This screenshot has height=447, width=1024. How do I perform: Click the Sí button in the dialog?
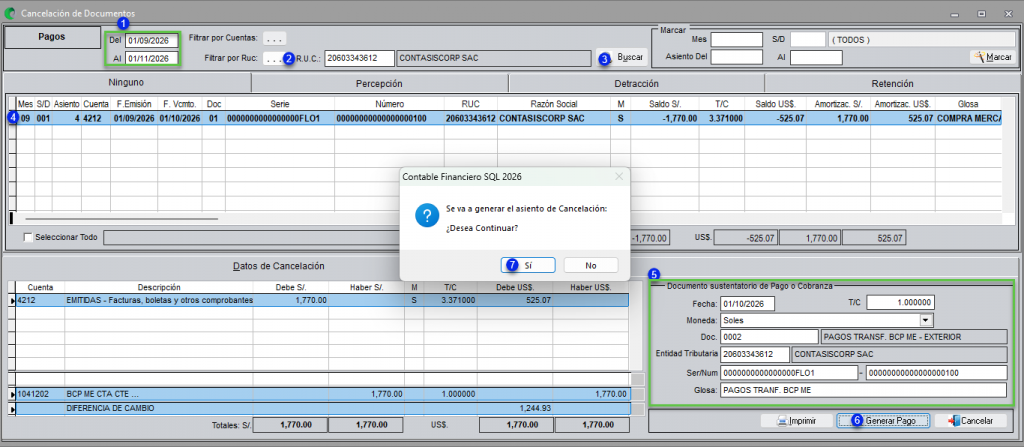(528, 265)
